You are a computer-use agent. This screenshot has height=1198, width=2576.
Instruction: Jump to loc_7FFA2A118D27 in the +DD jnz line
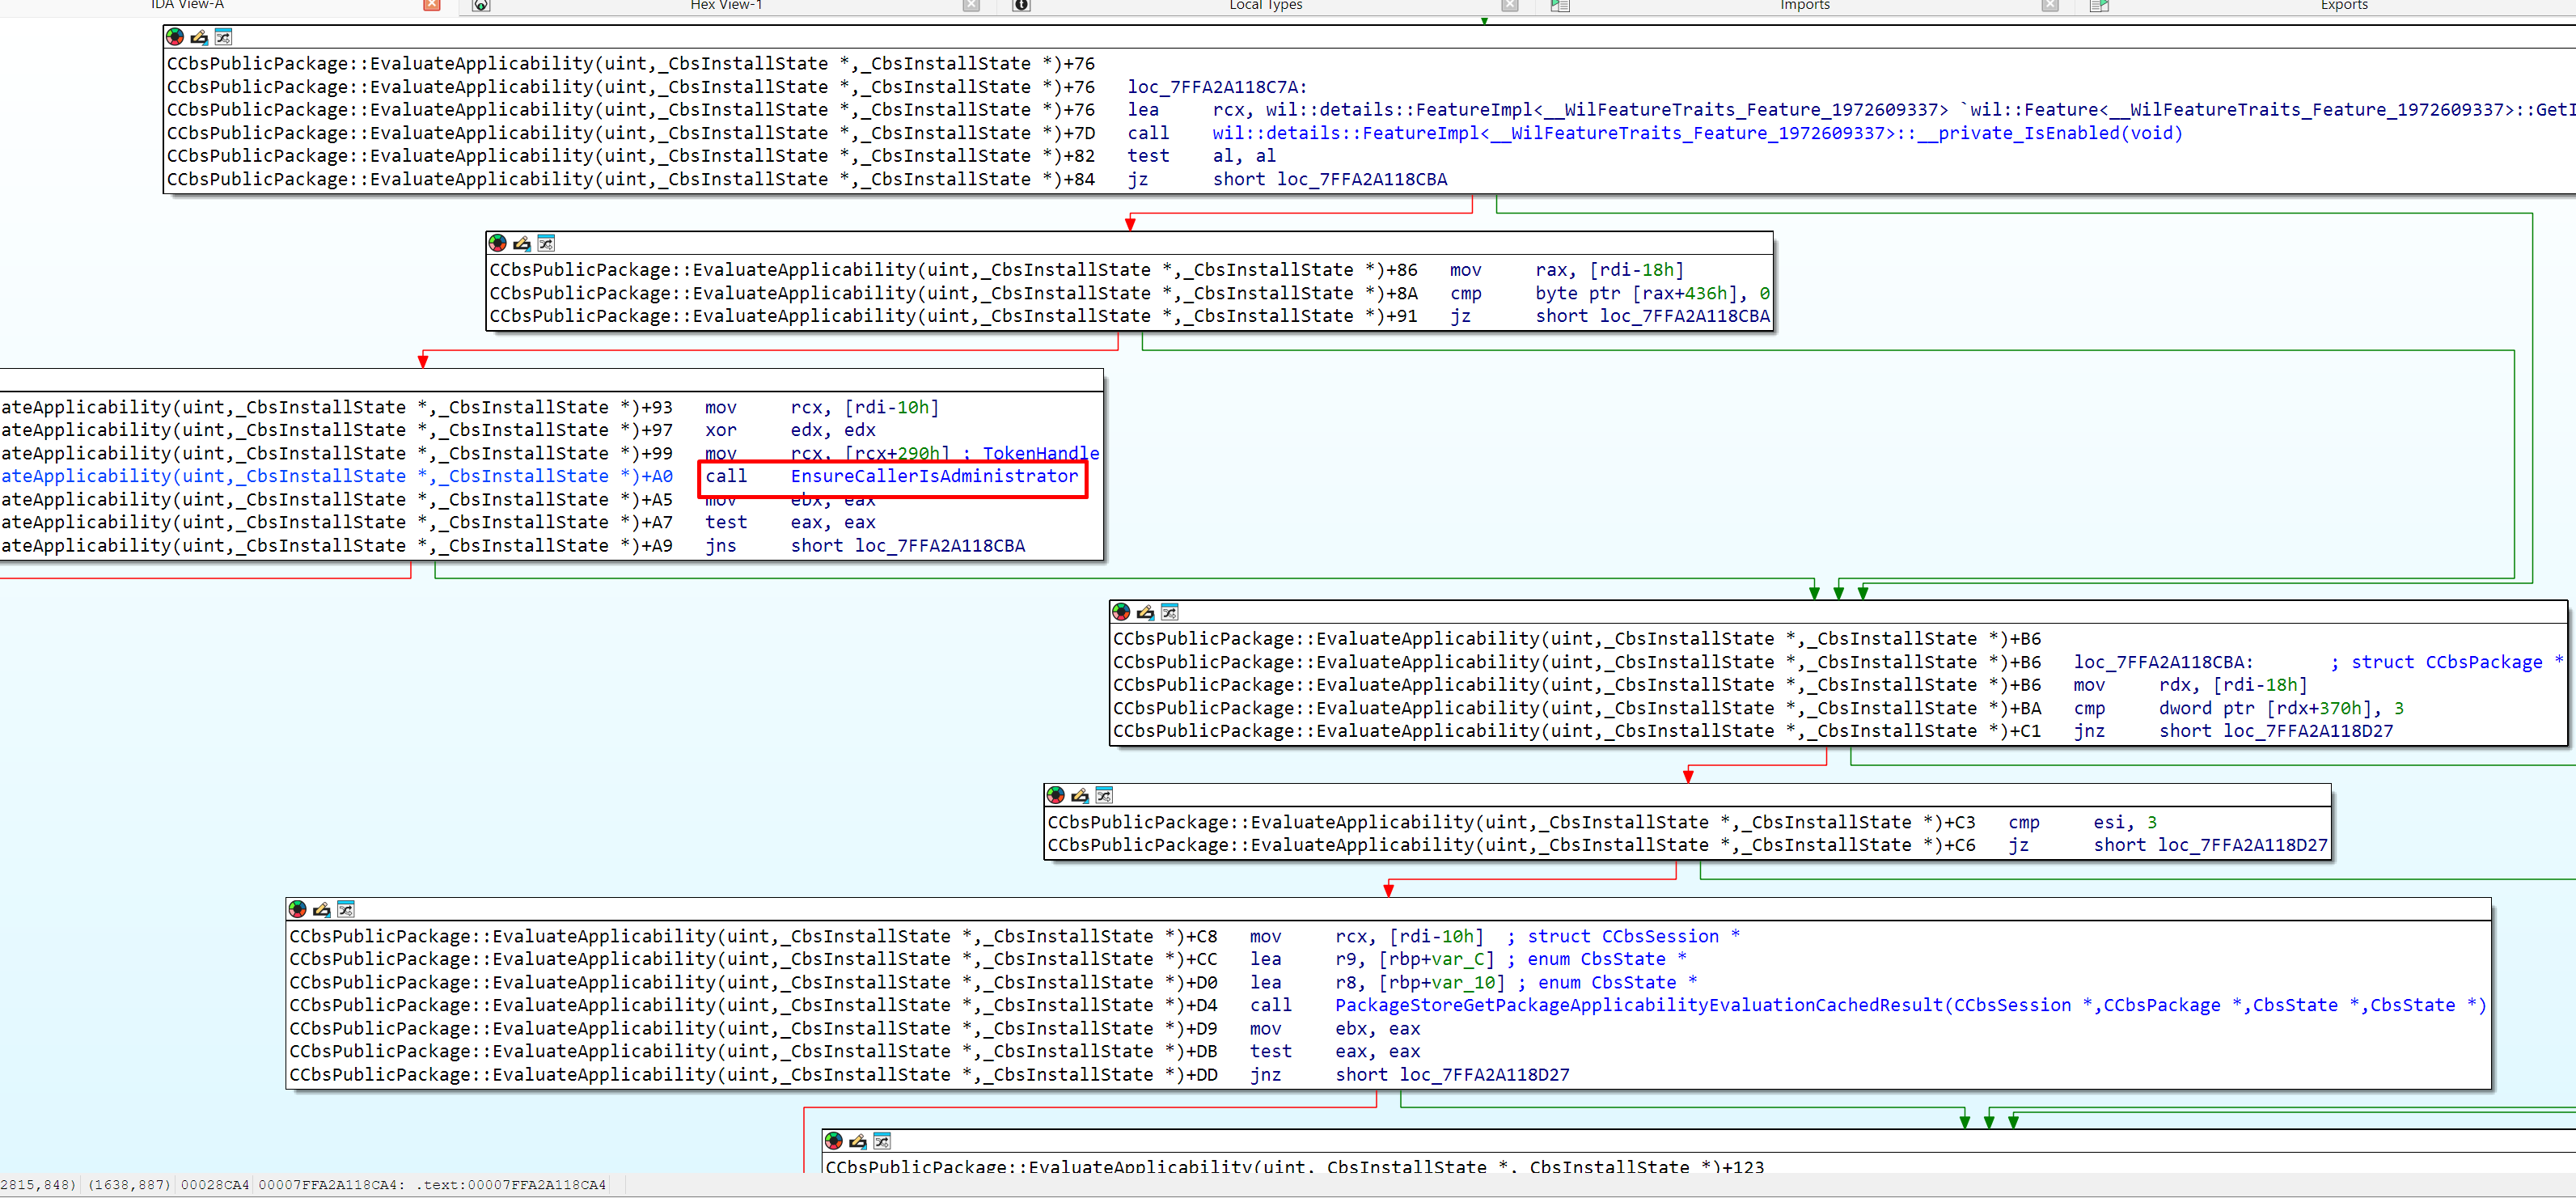[1484, 1075]
